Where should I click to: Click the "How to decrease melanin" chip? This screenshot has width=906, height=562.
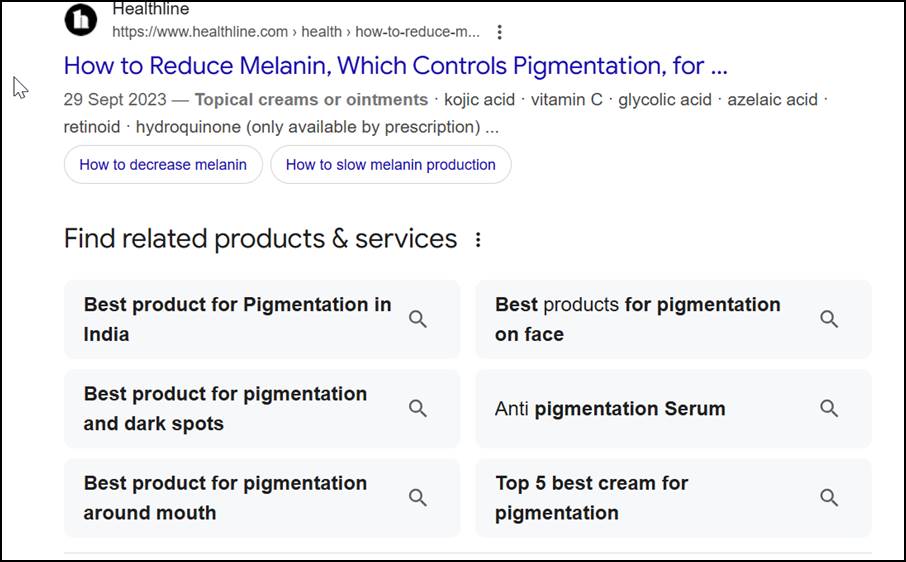163,165
